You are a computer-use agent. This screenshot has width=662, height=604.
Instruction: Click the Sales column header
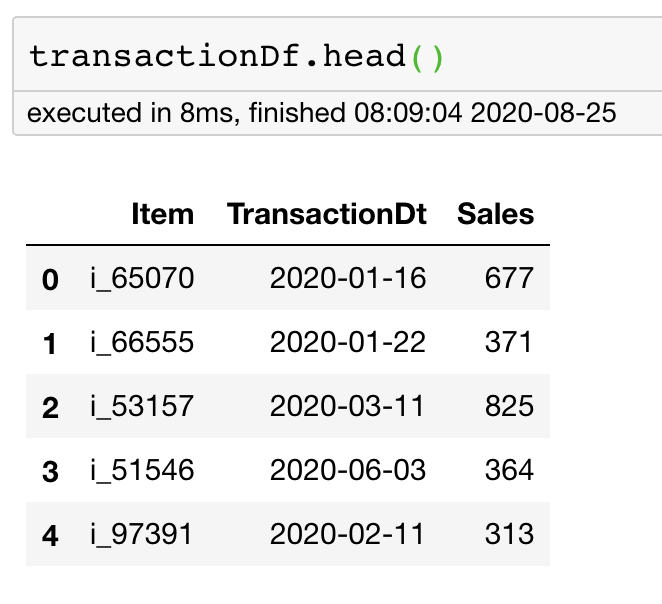coord(496,214)
